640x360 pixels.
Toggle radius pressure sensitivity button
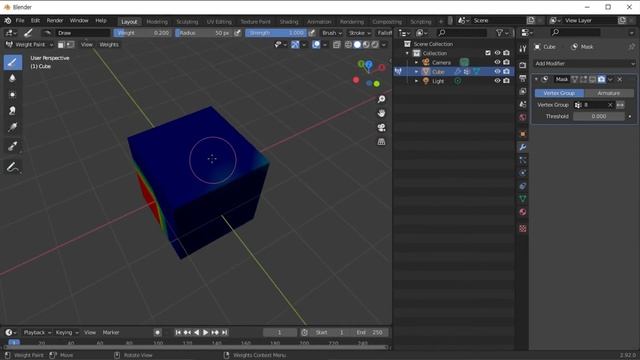237,33
